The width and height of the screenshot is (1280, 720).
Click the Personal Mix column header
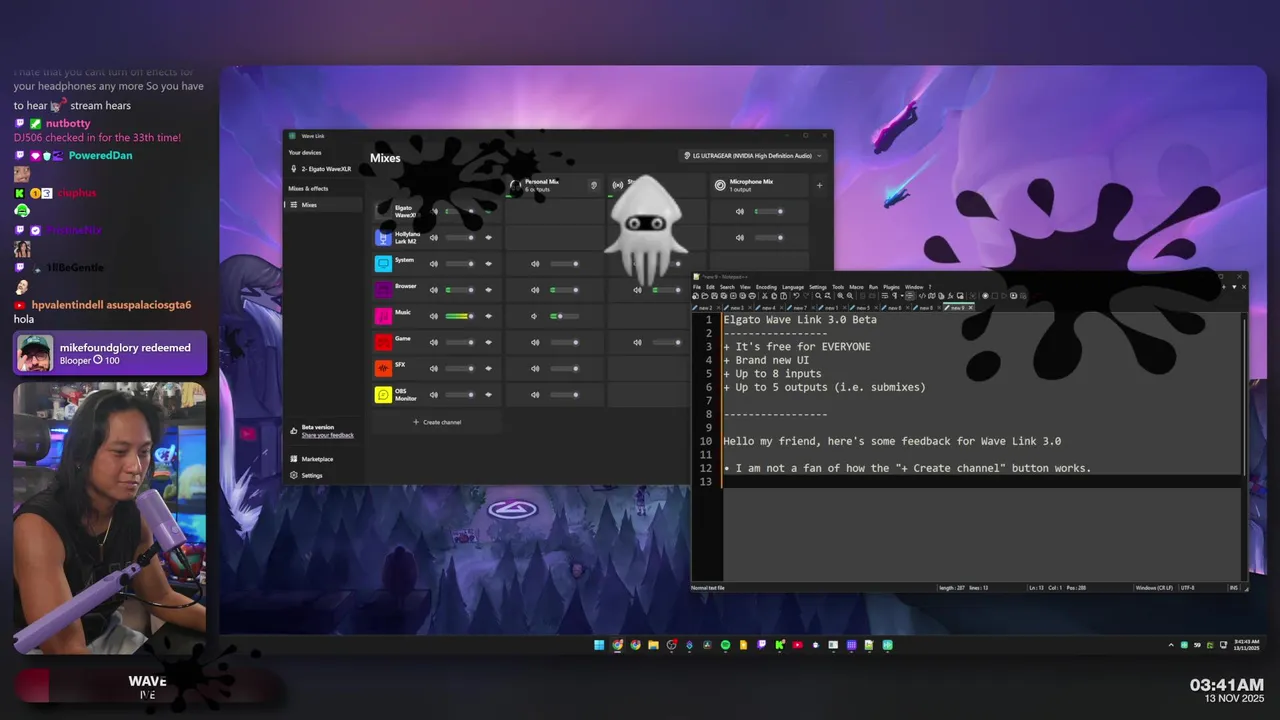click(554, 185)
